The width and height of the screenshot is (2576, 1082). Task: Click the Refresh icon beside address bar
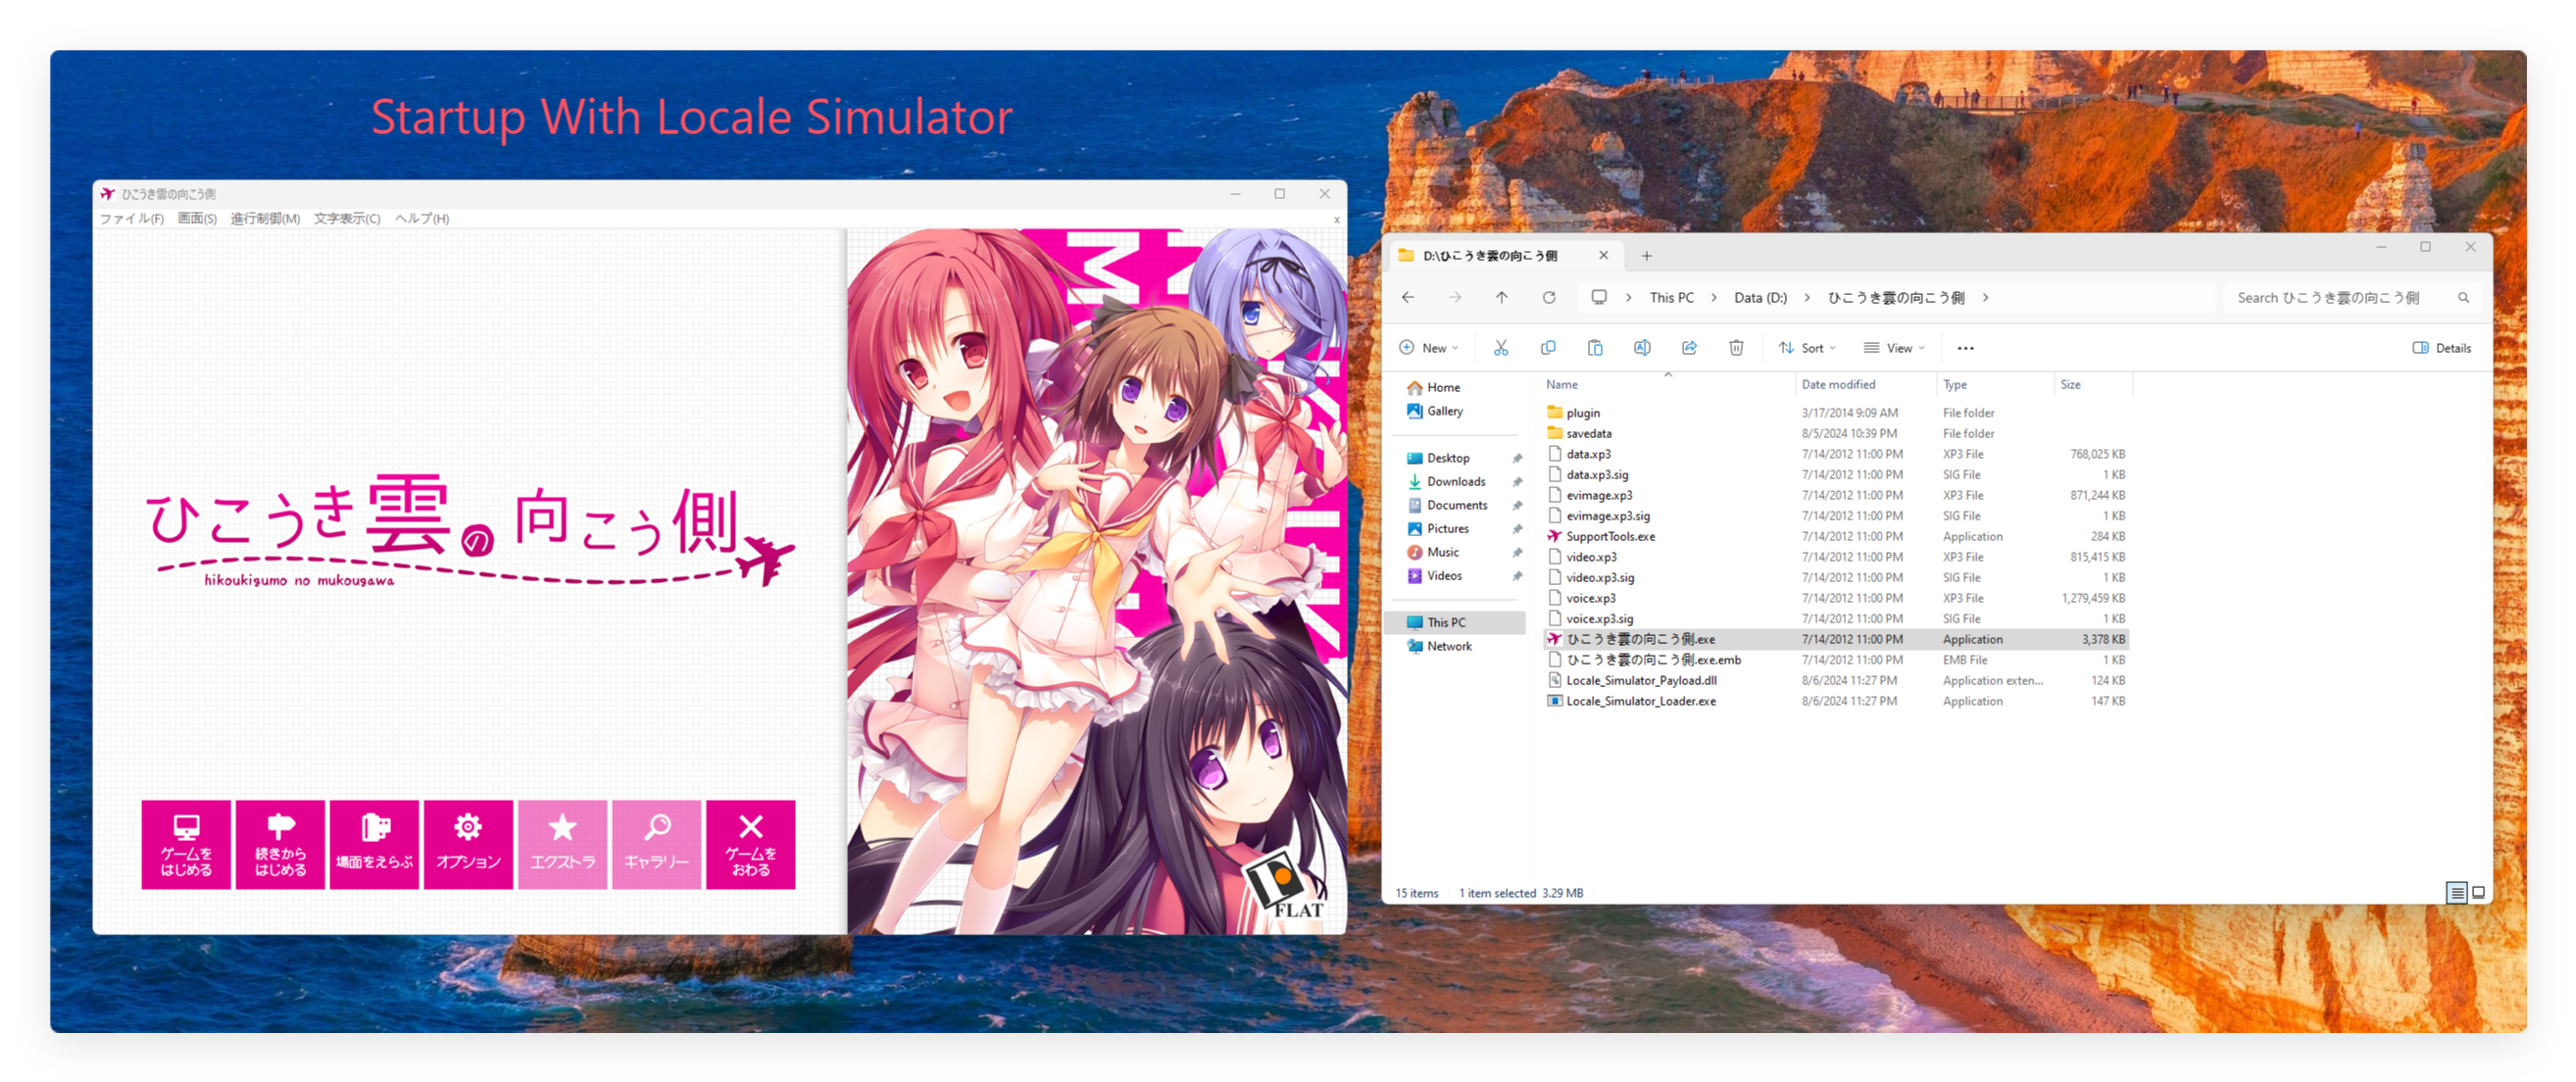(1548, 298)
